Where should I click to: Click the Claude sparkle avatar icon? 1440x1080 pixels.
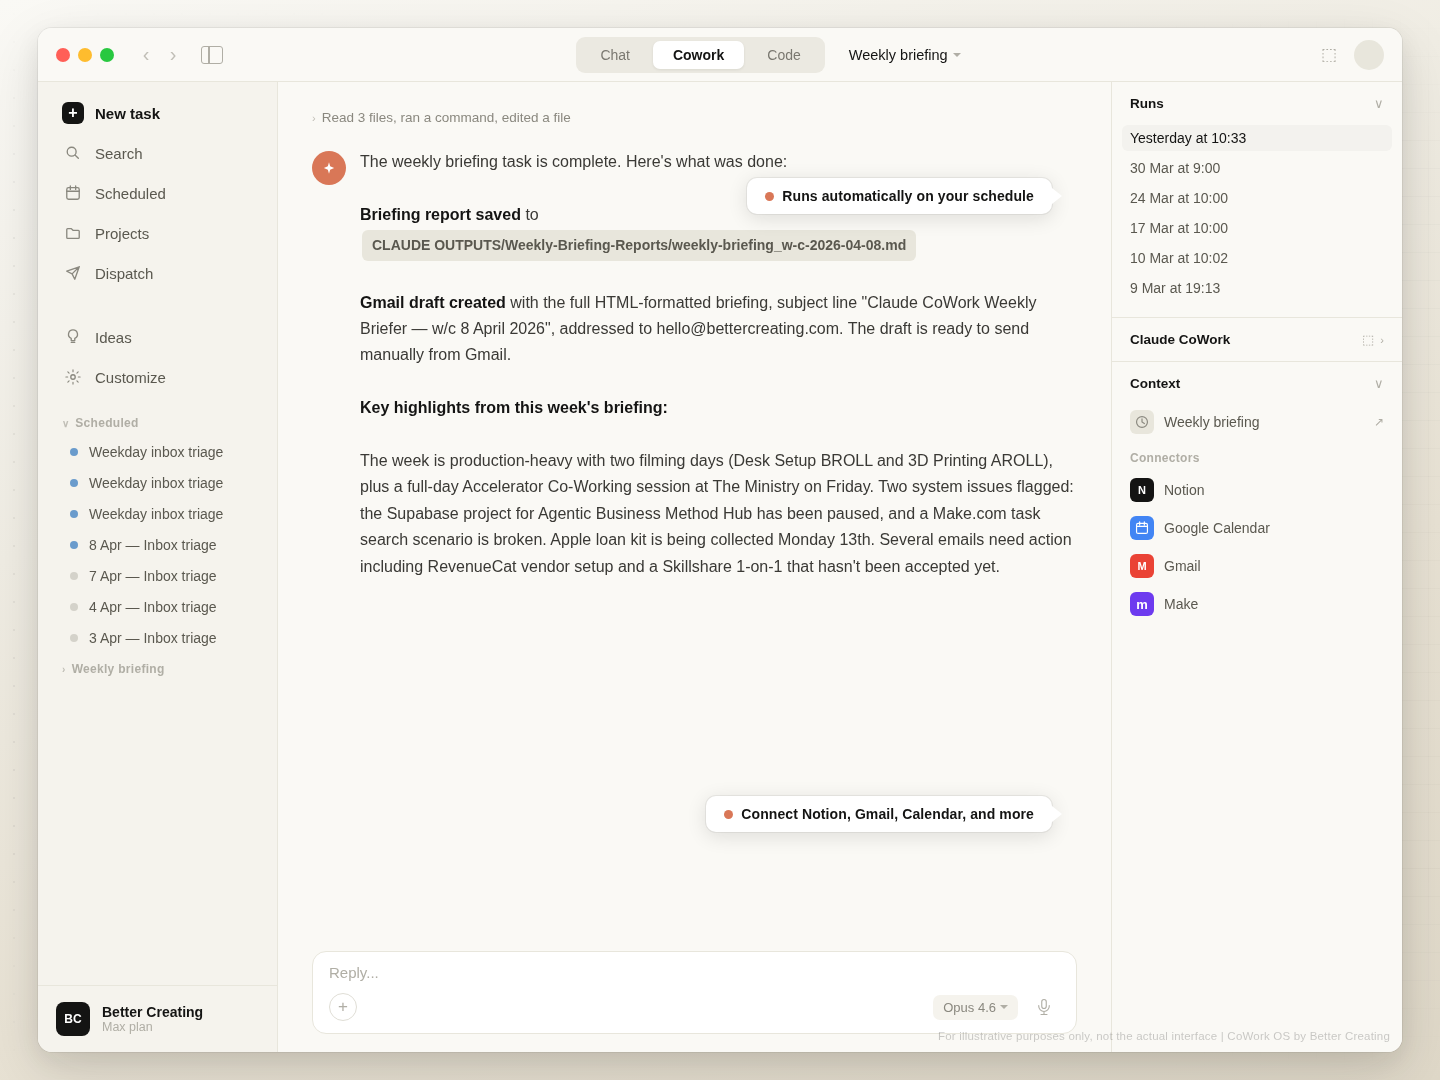click(329, 168)
